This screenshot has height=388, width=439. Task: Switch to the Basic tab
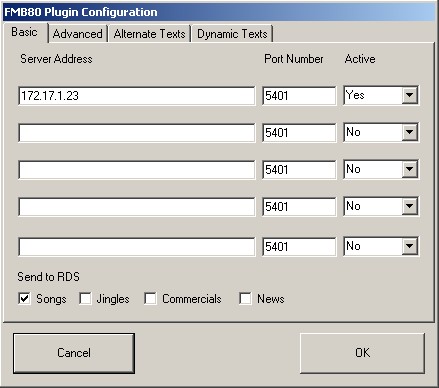25,33
